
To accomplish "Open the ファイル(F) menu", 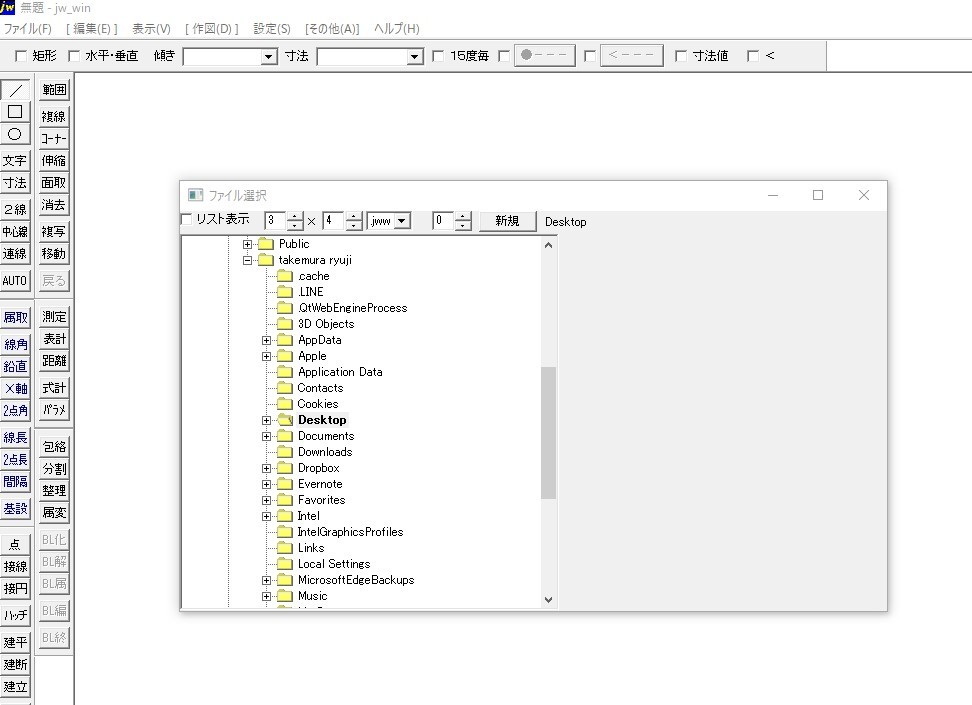I will 28,29.
